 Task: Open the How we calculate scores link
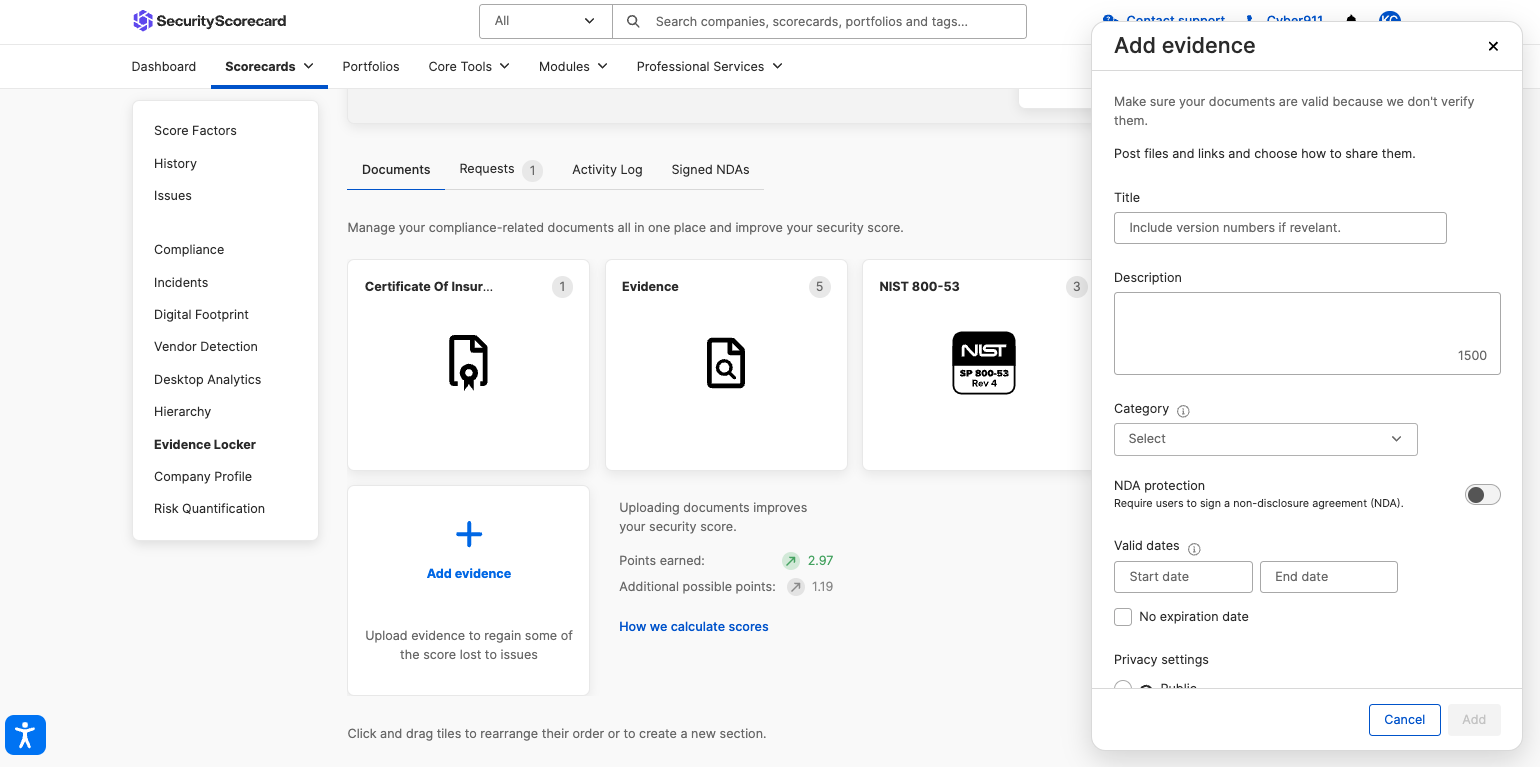coord(694,627)
